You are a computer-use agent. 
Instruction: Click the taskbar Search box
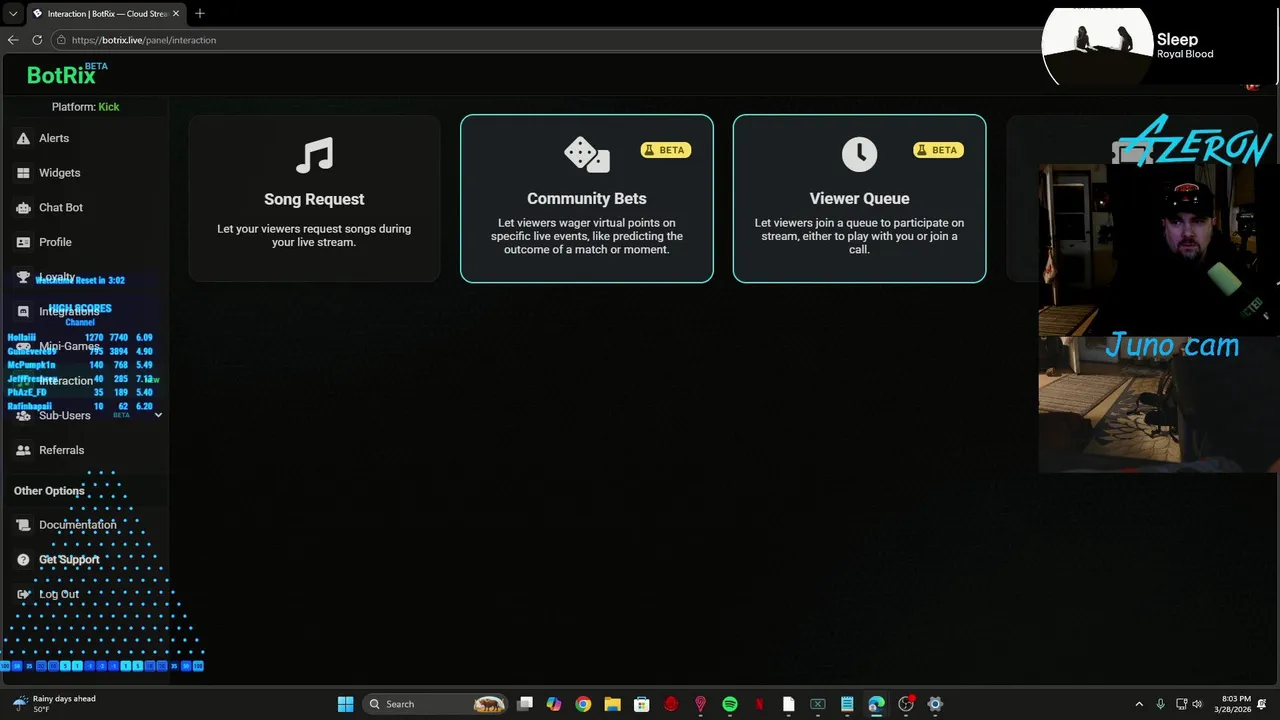coord(435,704)
